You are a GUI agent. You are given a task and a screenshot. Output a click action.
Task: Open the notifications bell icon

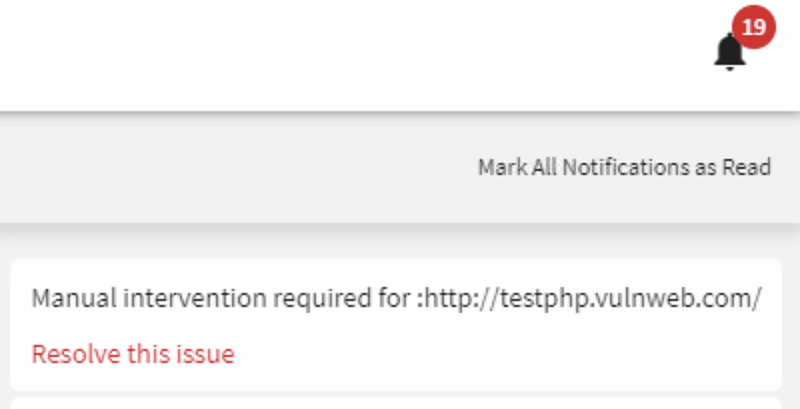point(729,52)
